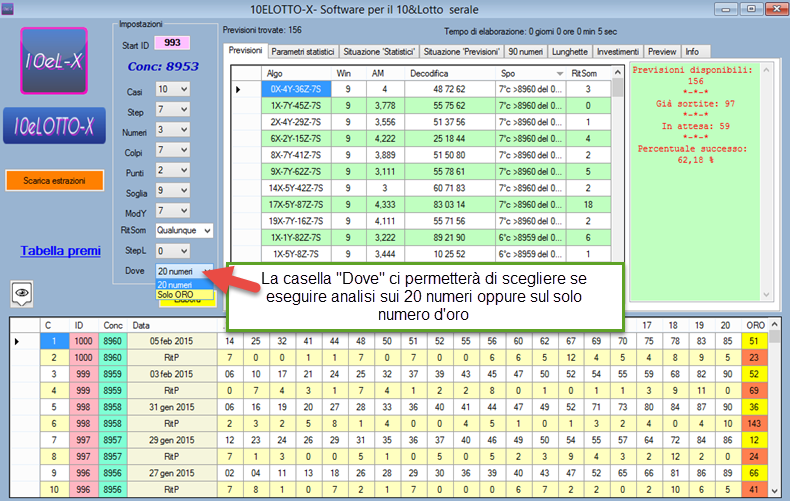This screenshot has width=790, height=501.
Task: Sort by the AM column header
Action: point(385,74)
